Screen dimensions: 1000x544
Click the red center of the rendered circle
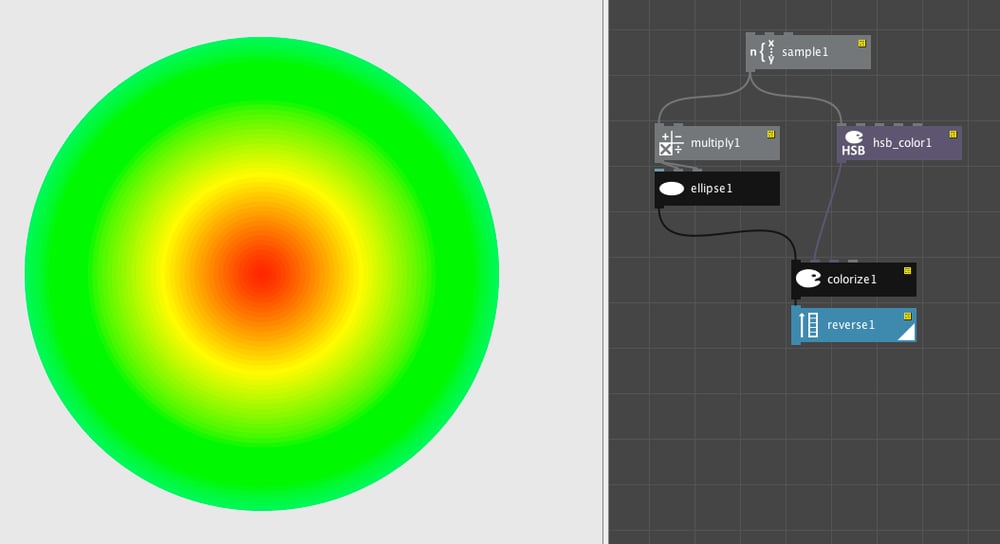pyautogui.click(x=261, y=274)
